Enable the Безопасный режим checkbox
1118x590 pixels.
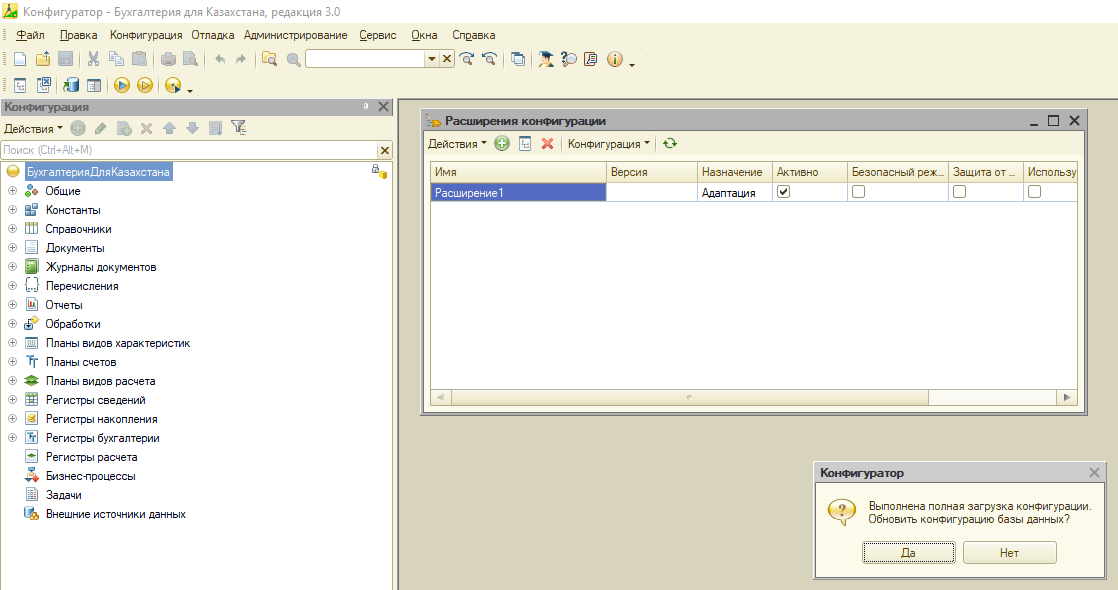[x=858, y=192]
